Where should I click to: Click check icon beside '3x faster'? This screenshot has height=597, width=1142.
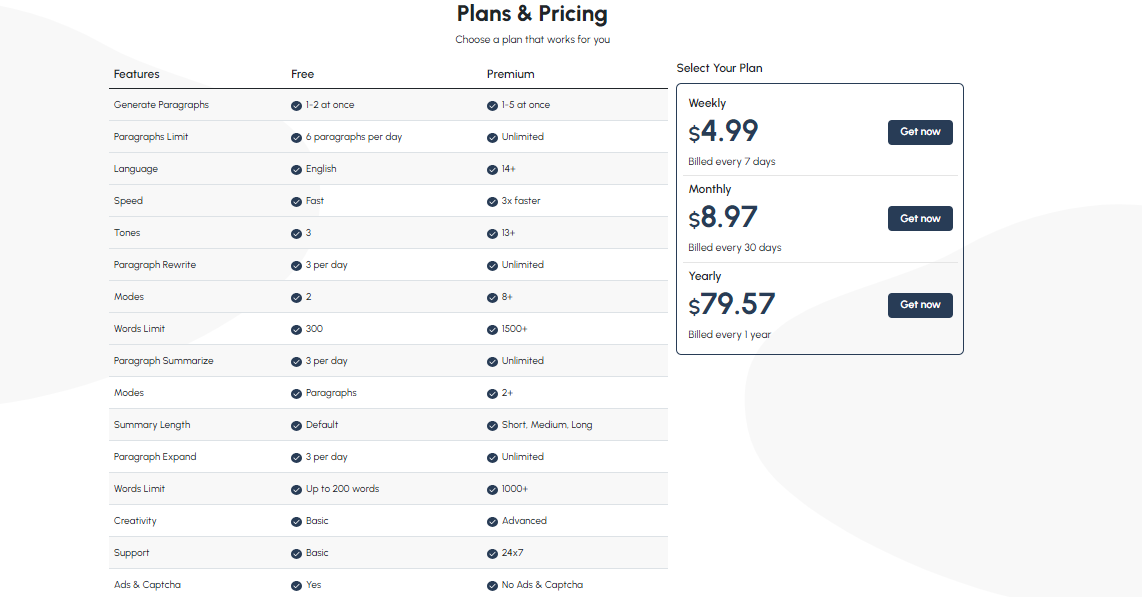492,202
